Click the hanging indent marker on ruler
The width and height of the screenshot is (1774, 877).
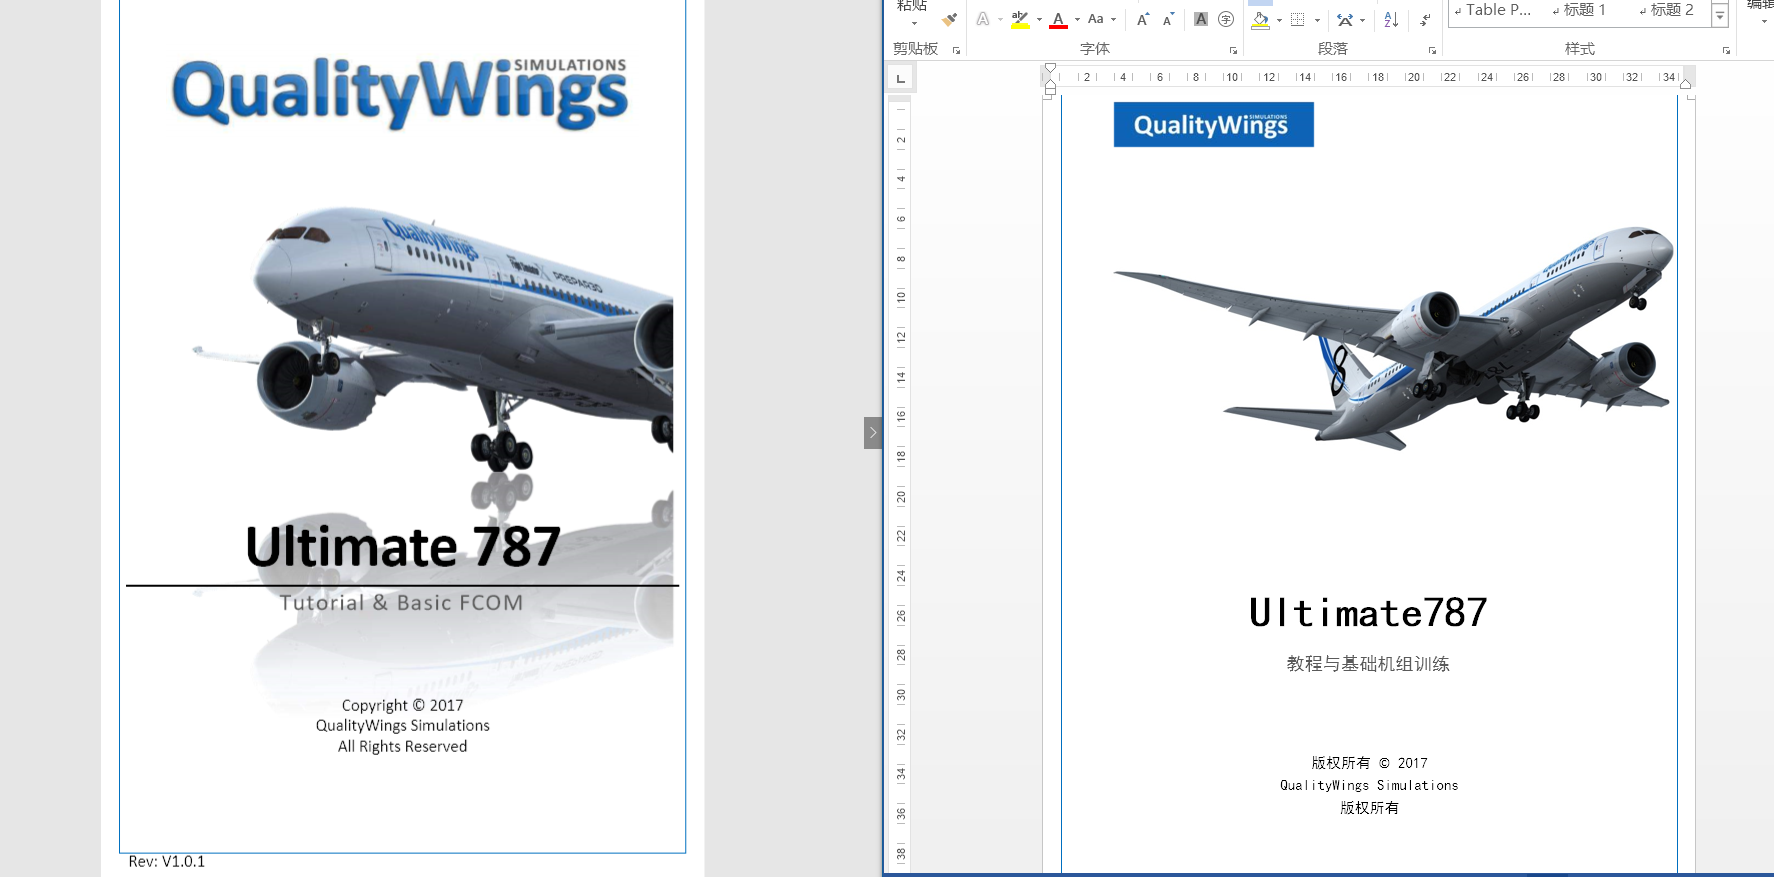coord(1050,85)
